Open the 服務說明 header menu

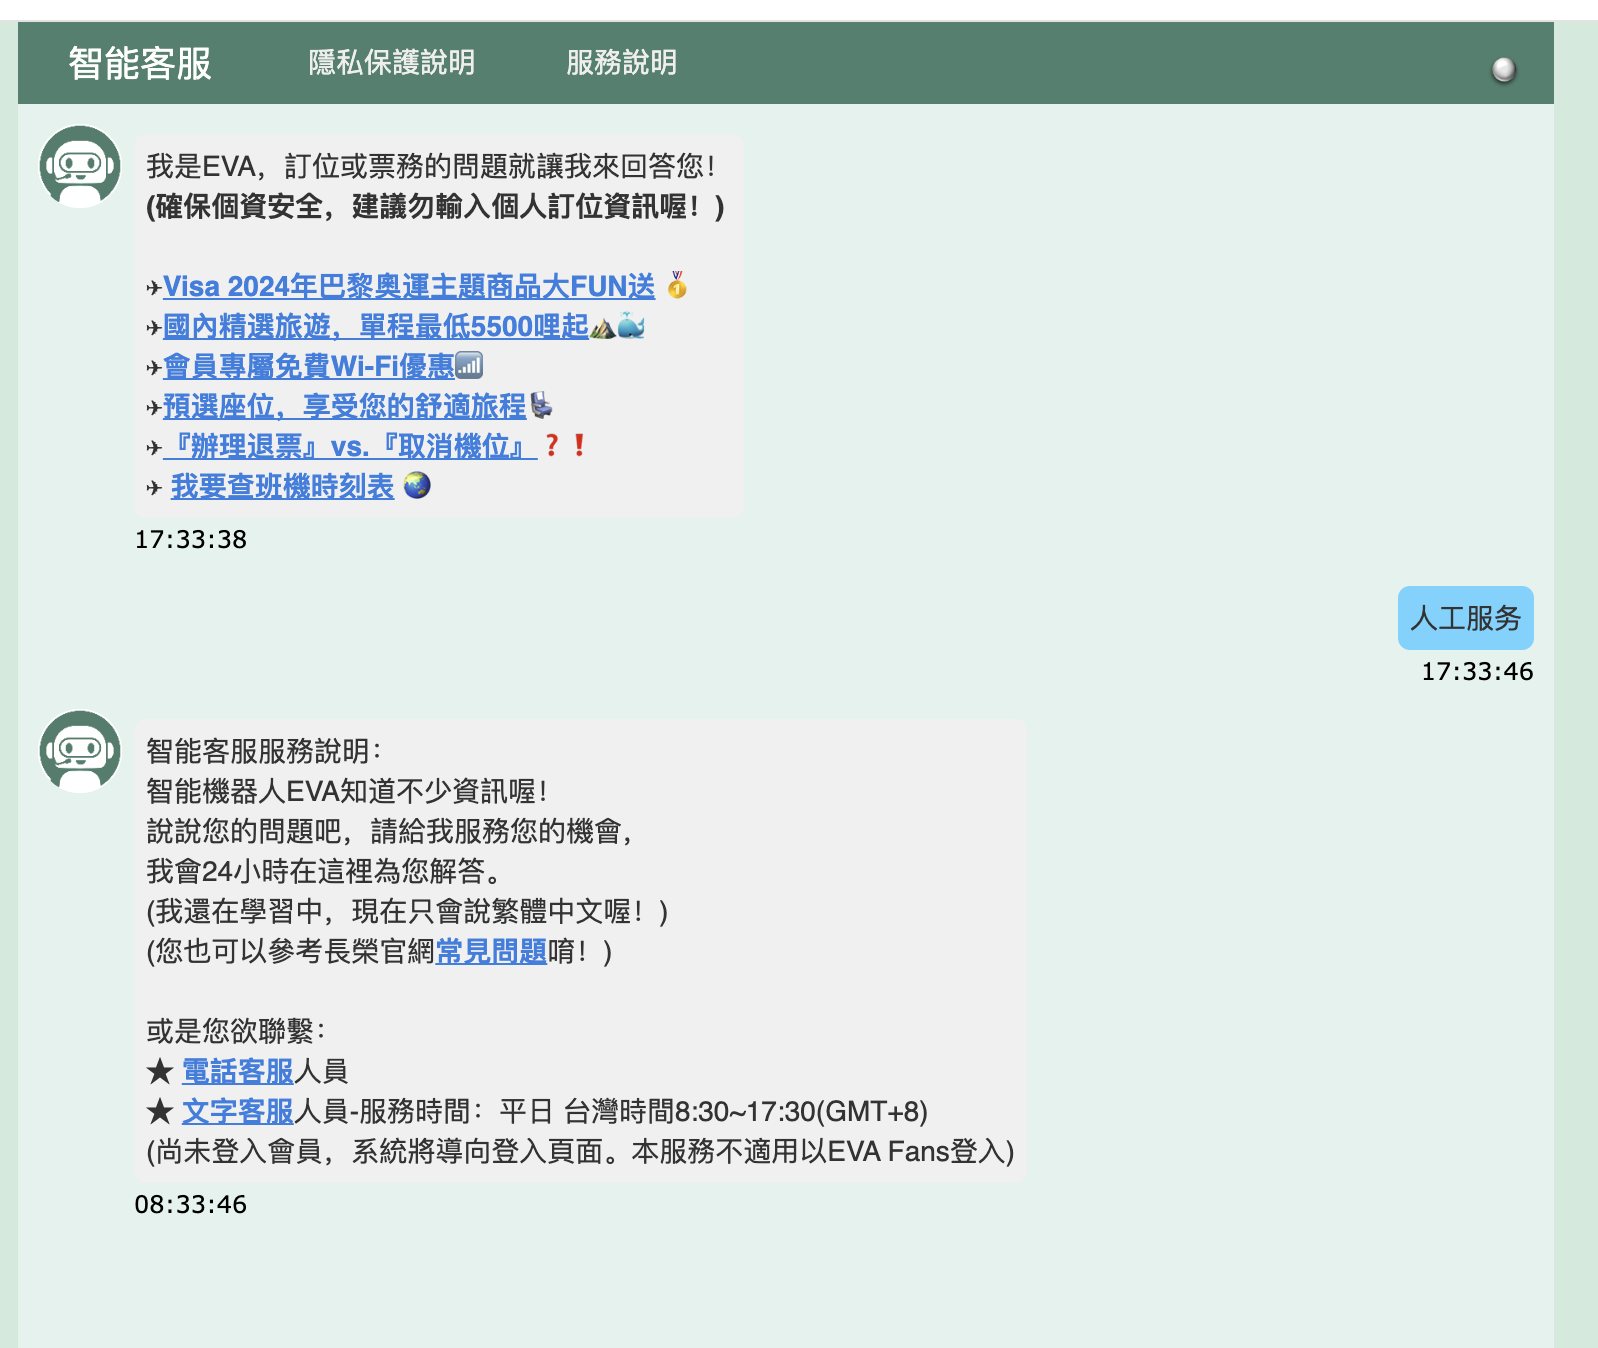(x=621, y=63)
